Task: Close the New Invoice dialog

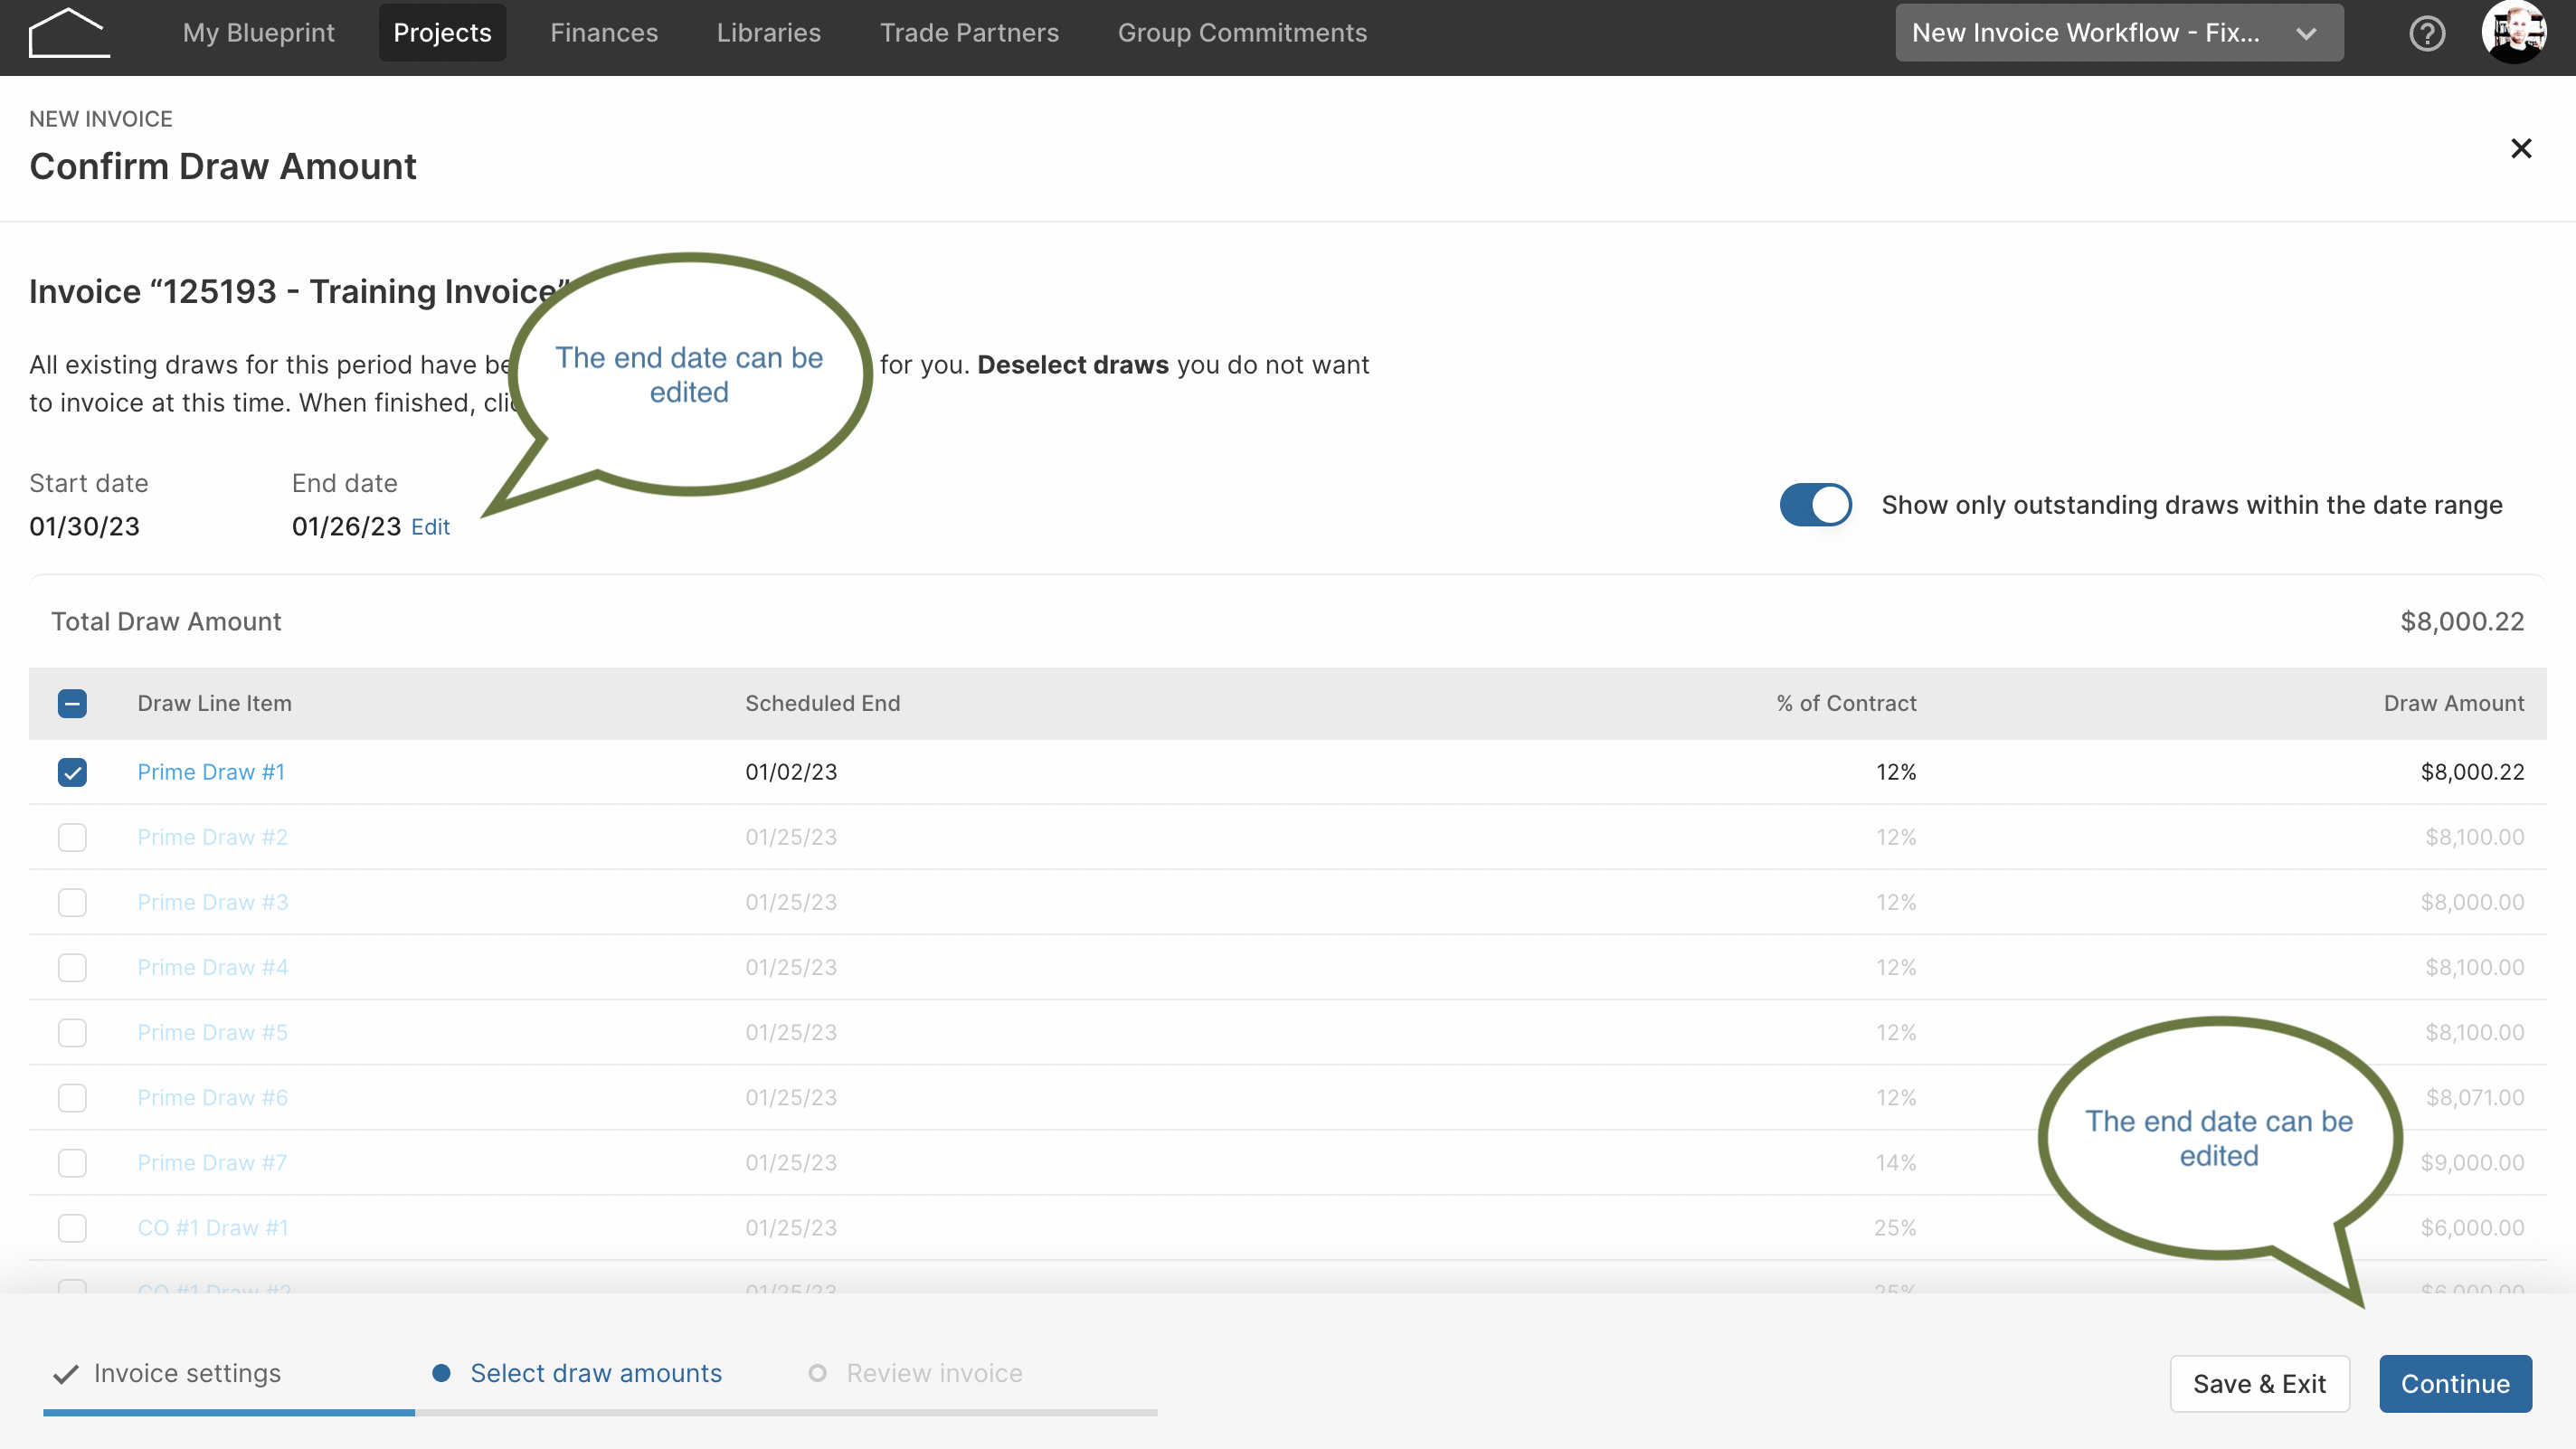Action: (x=2521, y=148)
